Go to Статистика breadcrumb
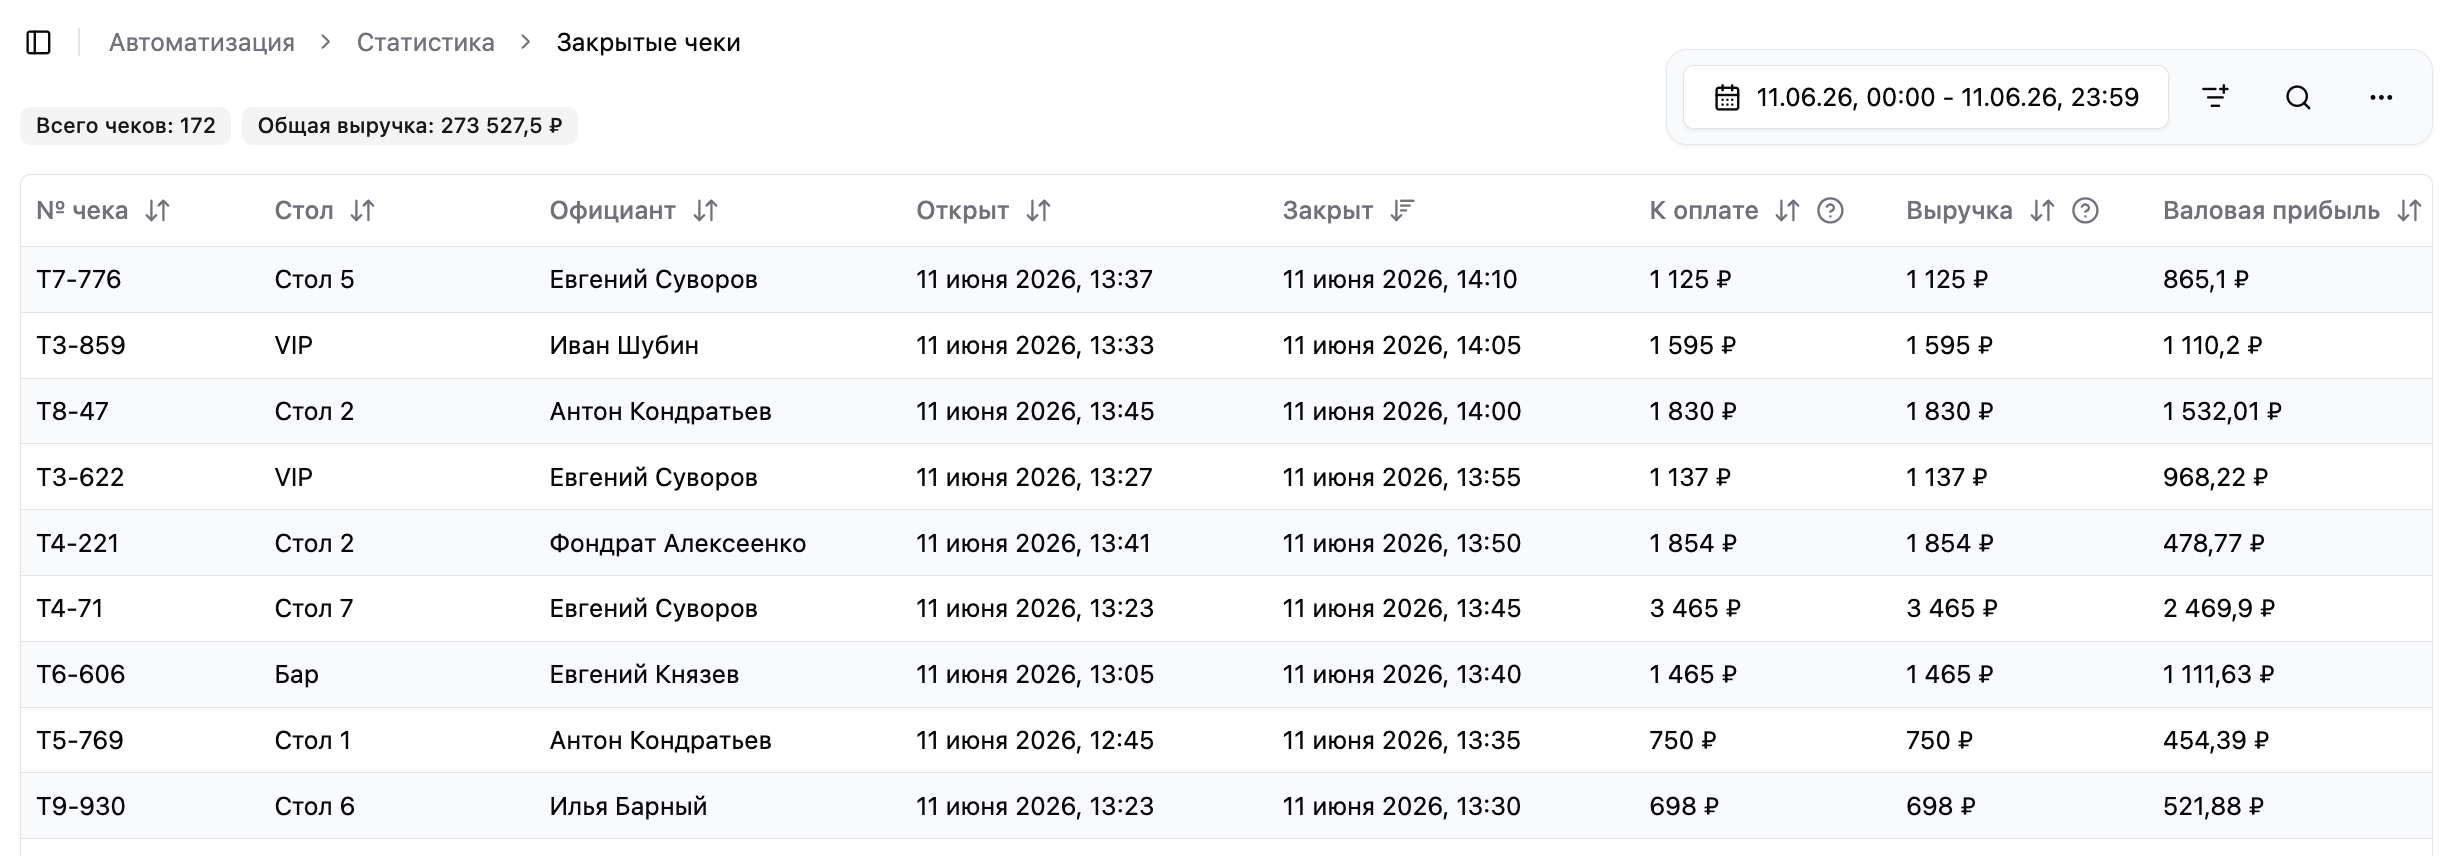 coord(426,42)
